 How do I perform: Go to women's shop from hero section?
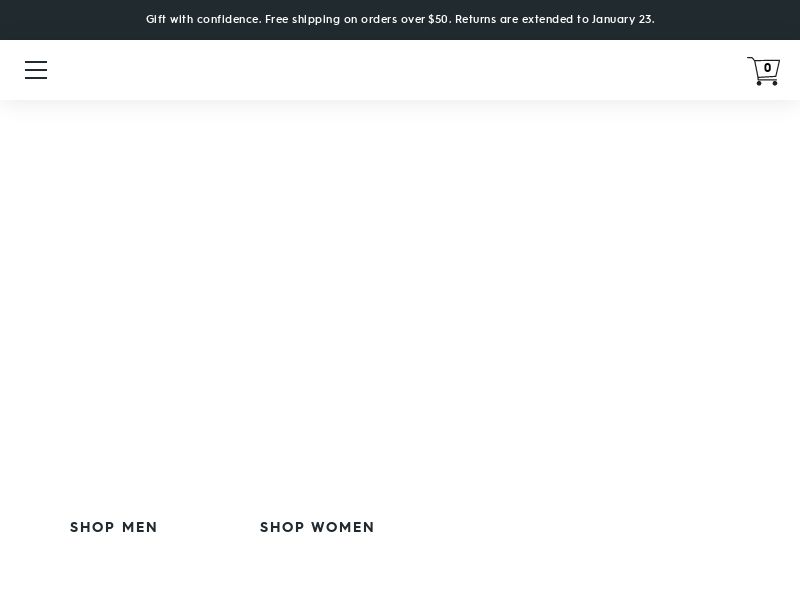tap(317, 527)
